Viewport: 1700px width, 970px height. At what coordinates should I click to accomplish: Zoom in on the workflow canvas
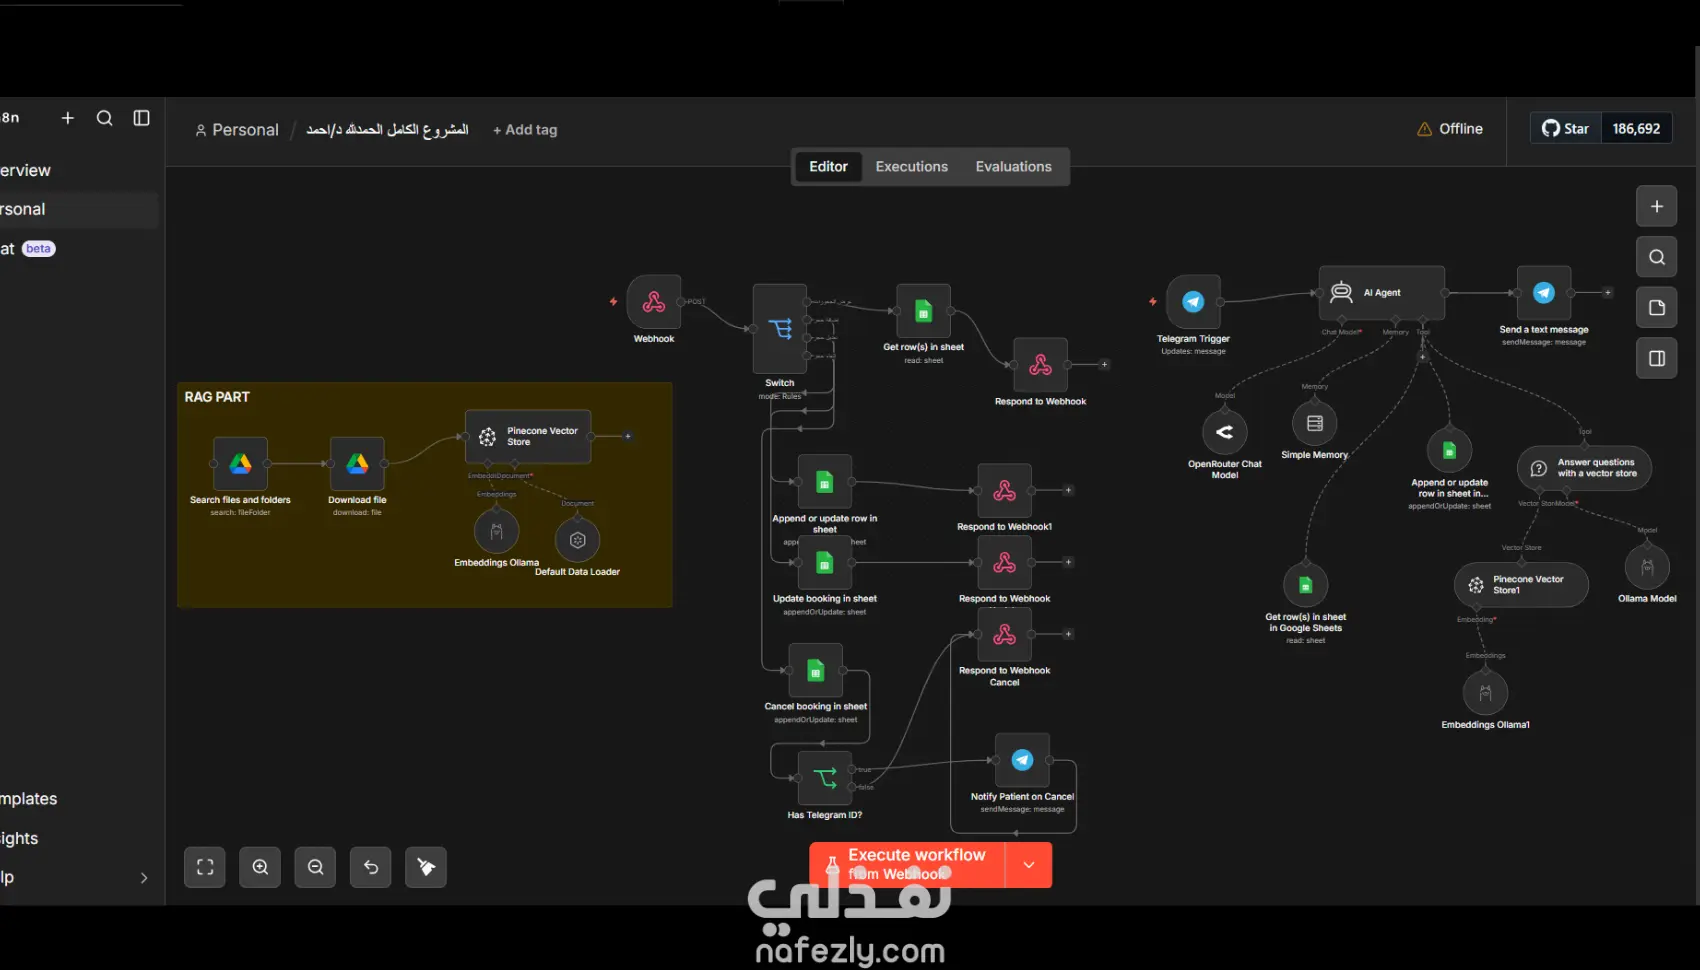click(260, 867)
